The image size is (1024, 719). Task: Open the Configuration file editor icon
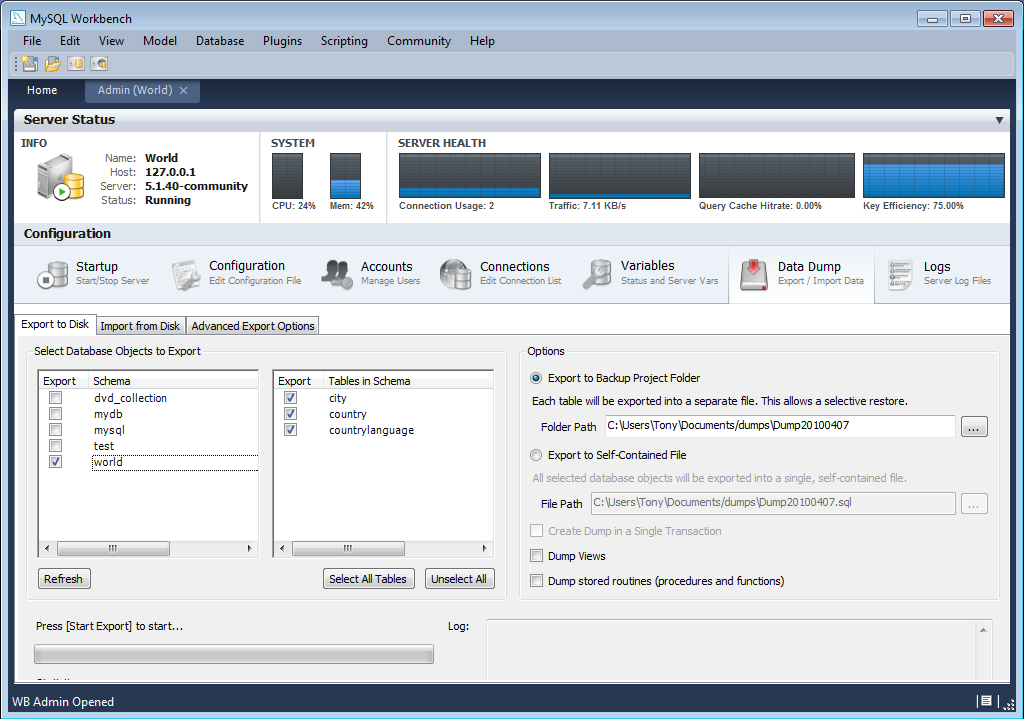point(186,272)
